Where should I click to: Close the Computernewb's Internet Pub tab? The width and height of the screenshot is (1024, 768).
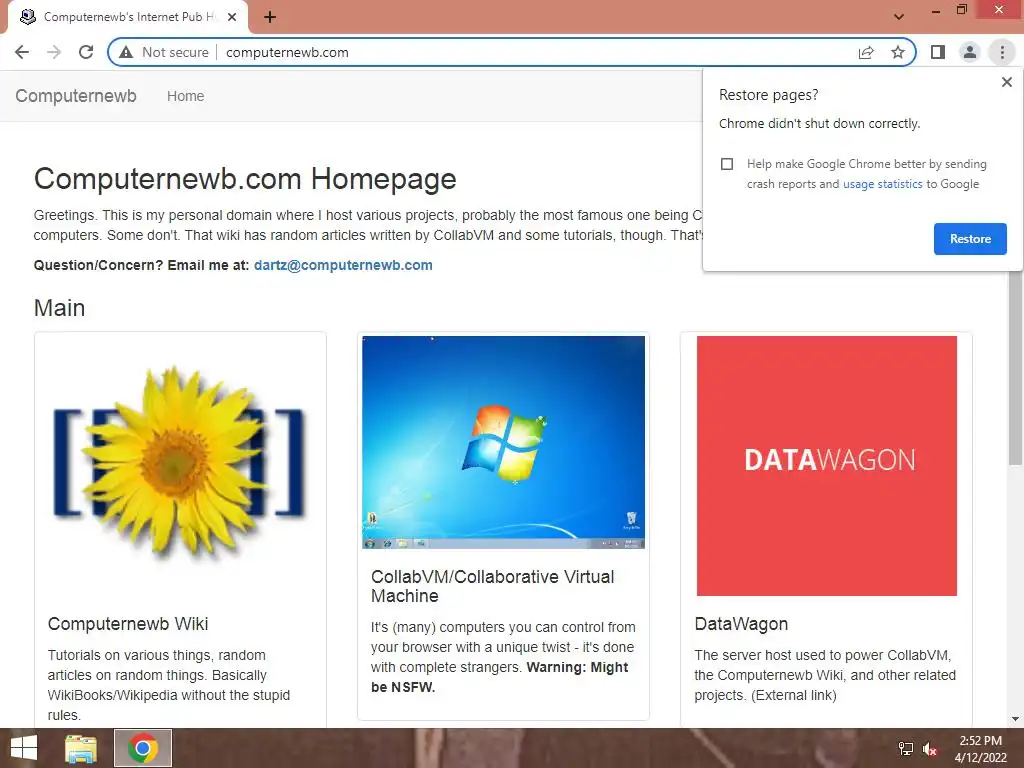coord(232,17)
